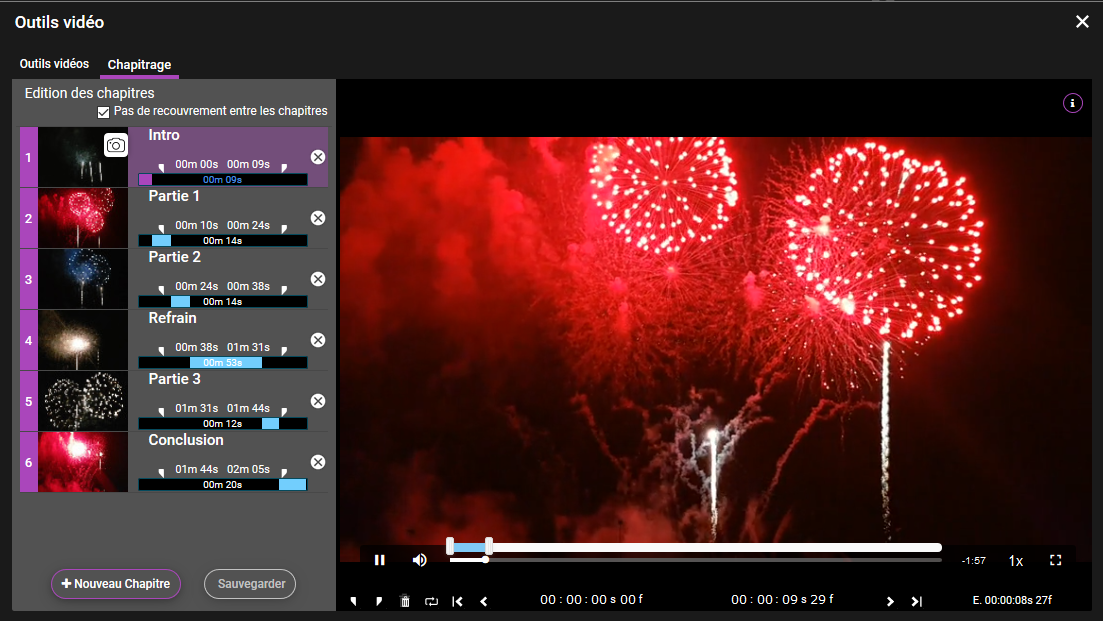Screen dimensions: 1103x621
Task: Open the 1x playback speed menu
Action: [x=1015, y=561]
